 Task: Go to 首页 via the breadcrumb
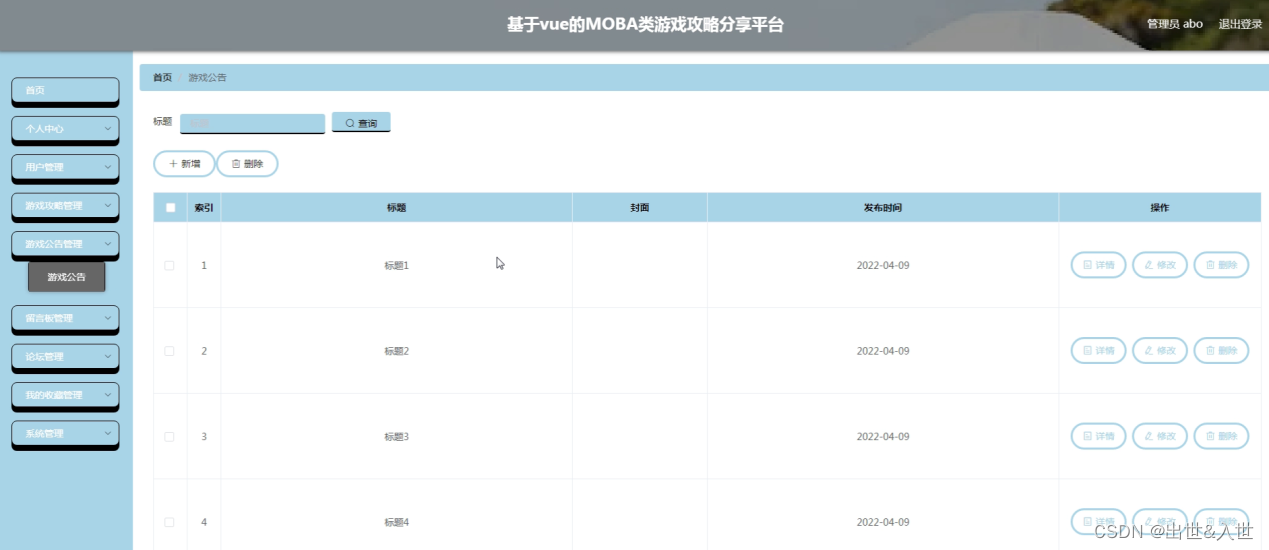(x=162, y=77)
